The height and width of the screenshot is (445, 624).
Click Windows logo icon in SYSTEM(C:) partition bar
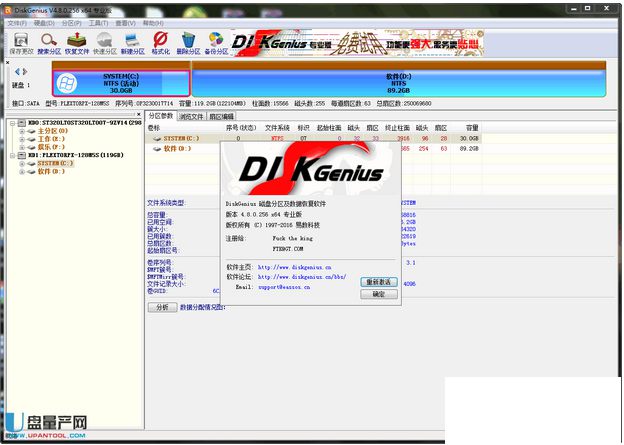pos(66,84)
